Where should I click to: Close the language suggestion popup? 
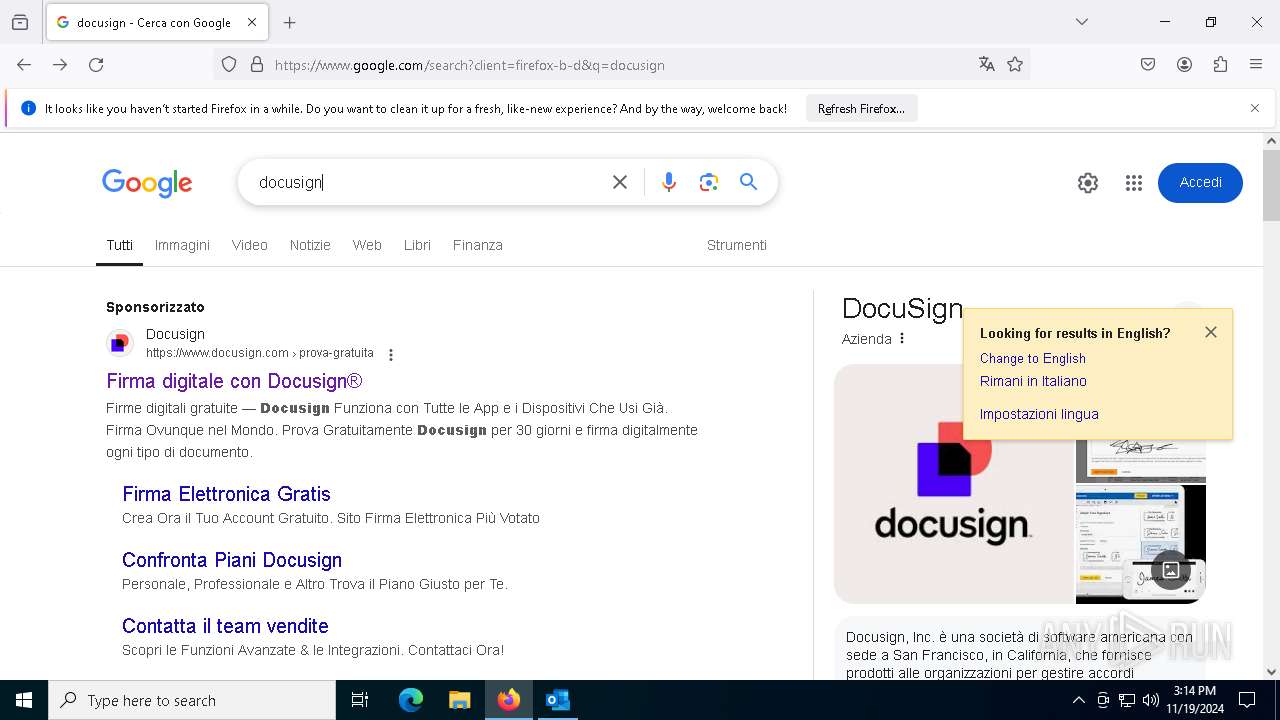click(1211, 332)
